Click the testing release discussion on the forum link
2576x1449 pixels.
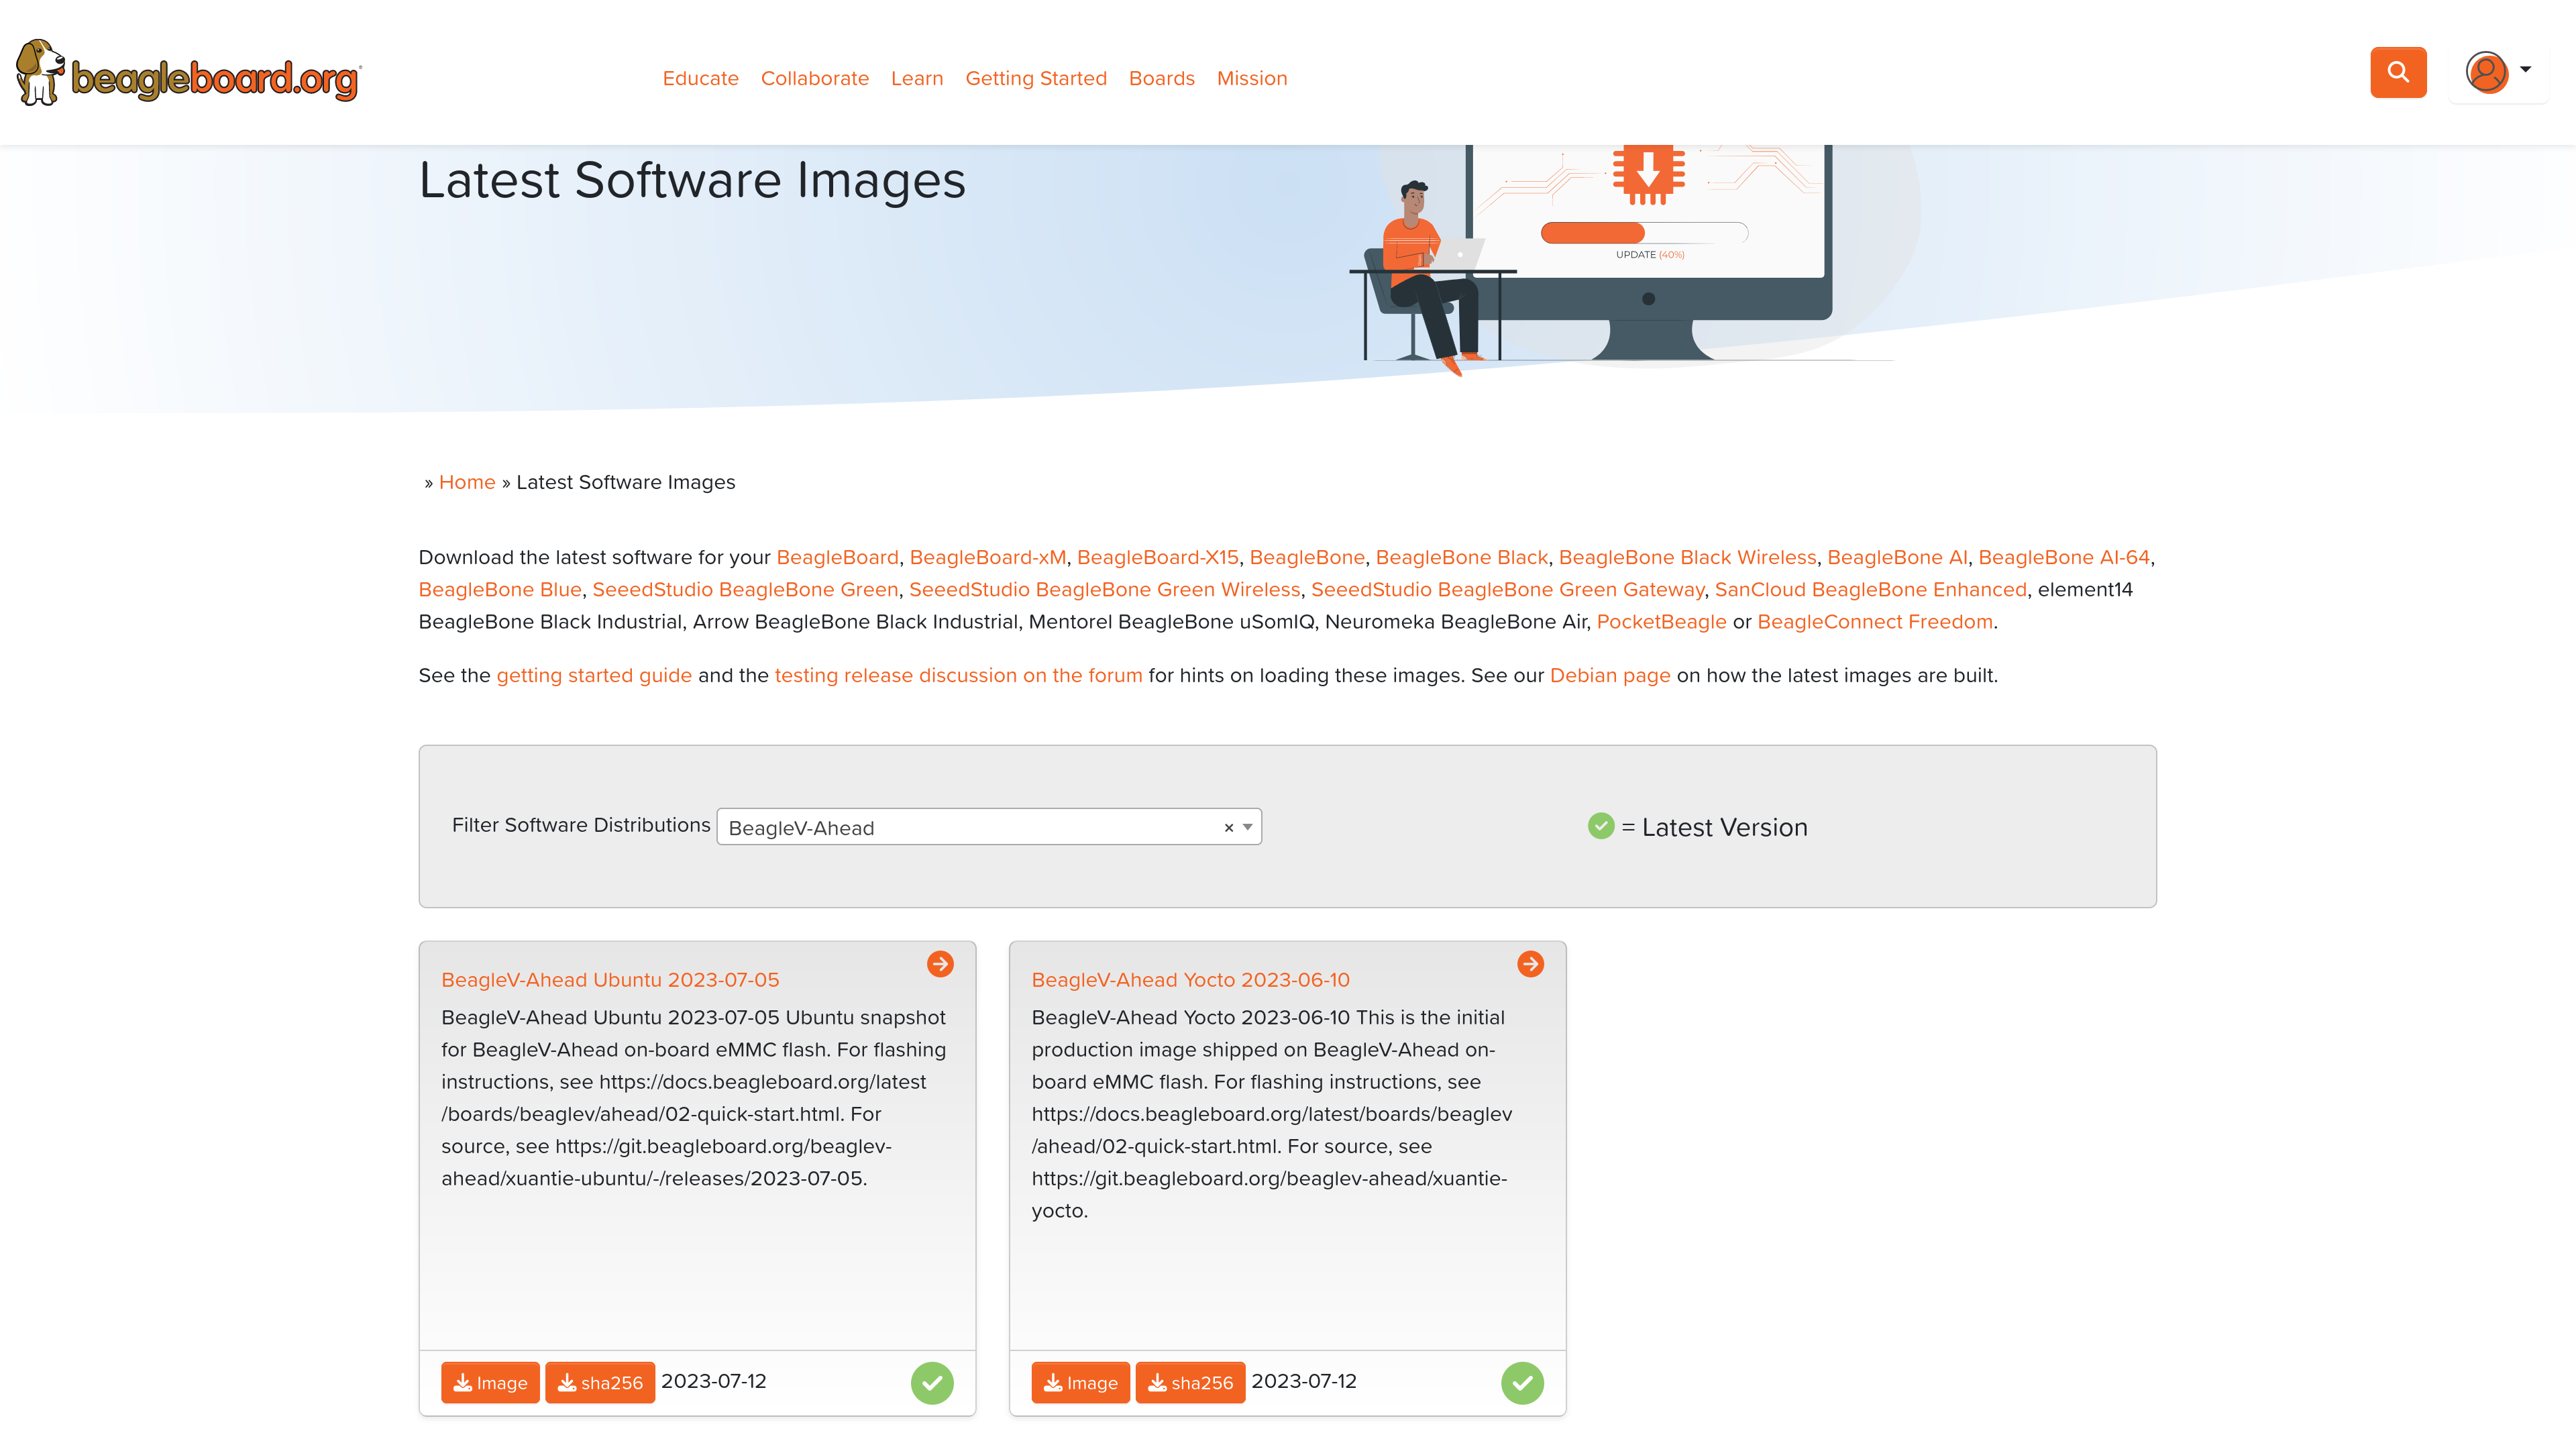click(x=959, y=674)
